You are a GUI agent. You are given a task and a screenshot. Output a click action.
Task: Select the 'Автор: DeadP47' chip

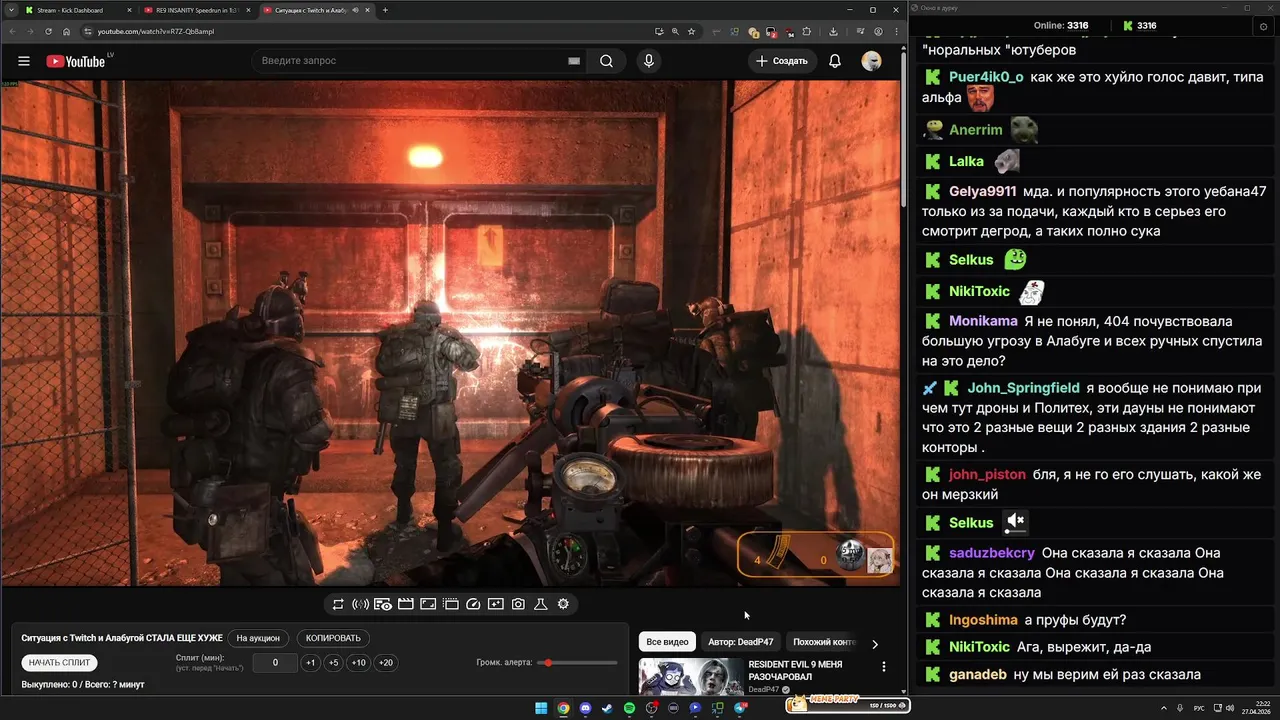740,642
